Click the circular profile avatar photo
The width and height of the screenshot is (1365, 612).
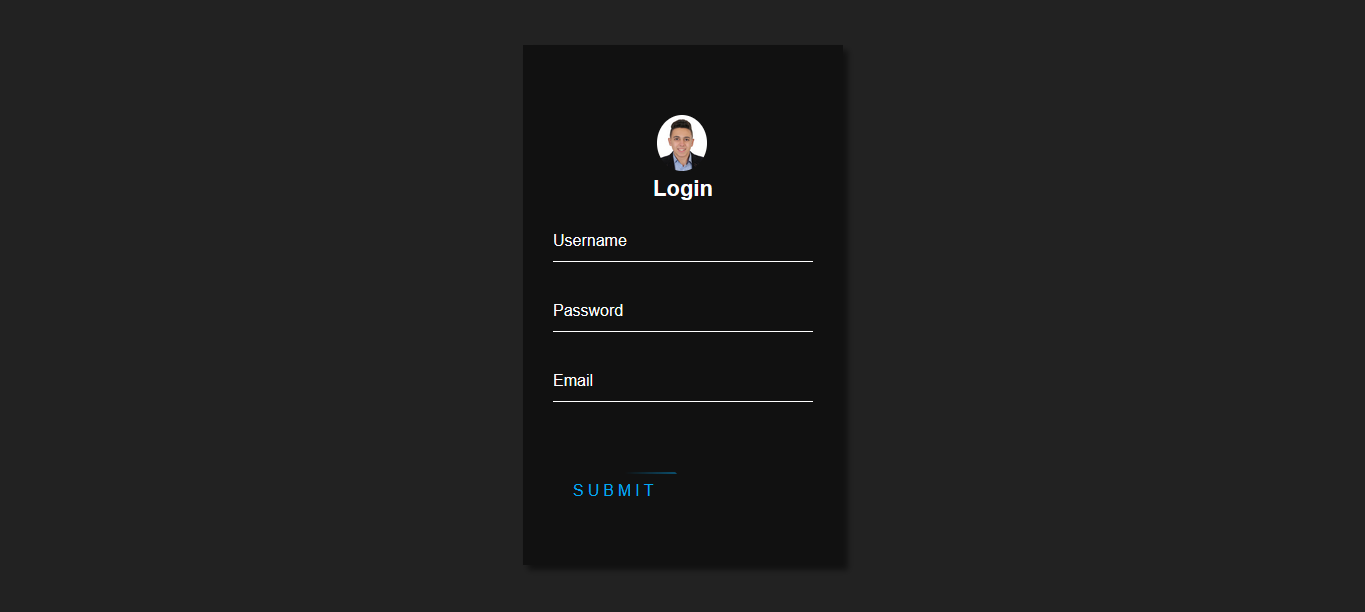click(x=682, y=141)
